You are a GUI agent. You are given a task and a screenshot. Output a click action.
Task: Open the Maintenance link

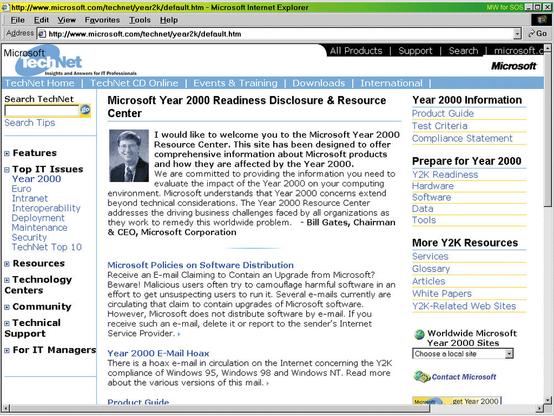[40, 228]
